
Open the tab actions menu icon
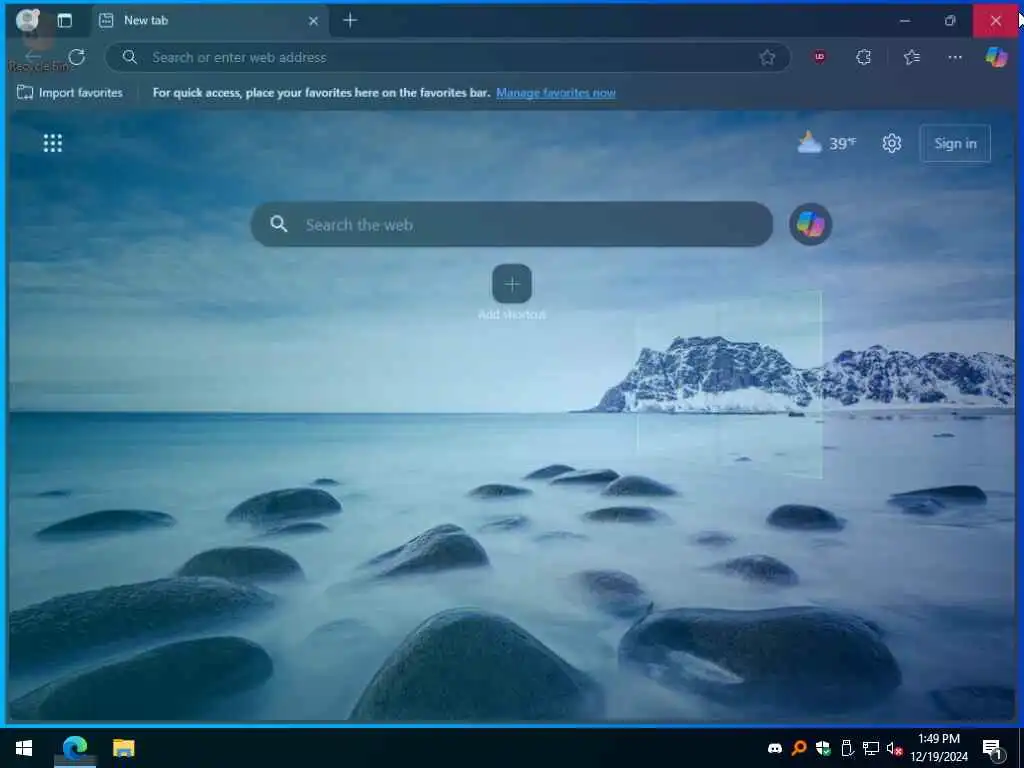pos(65,20)
